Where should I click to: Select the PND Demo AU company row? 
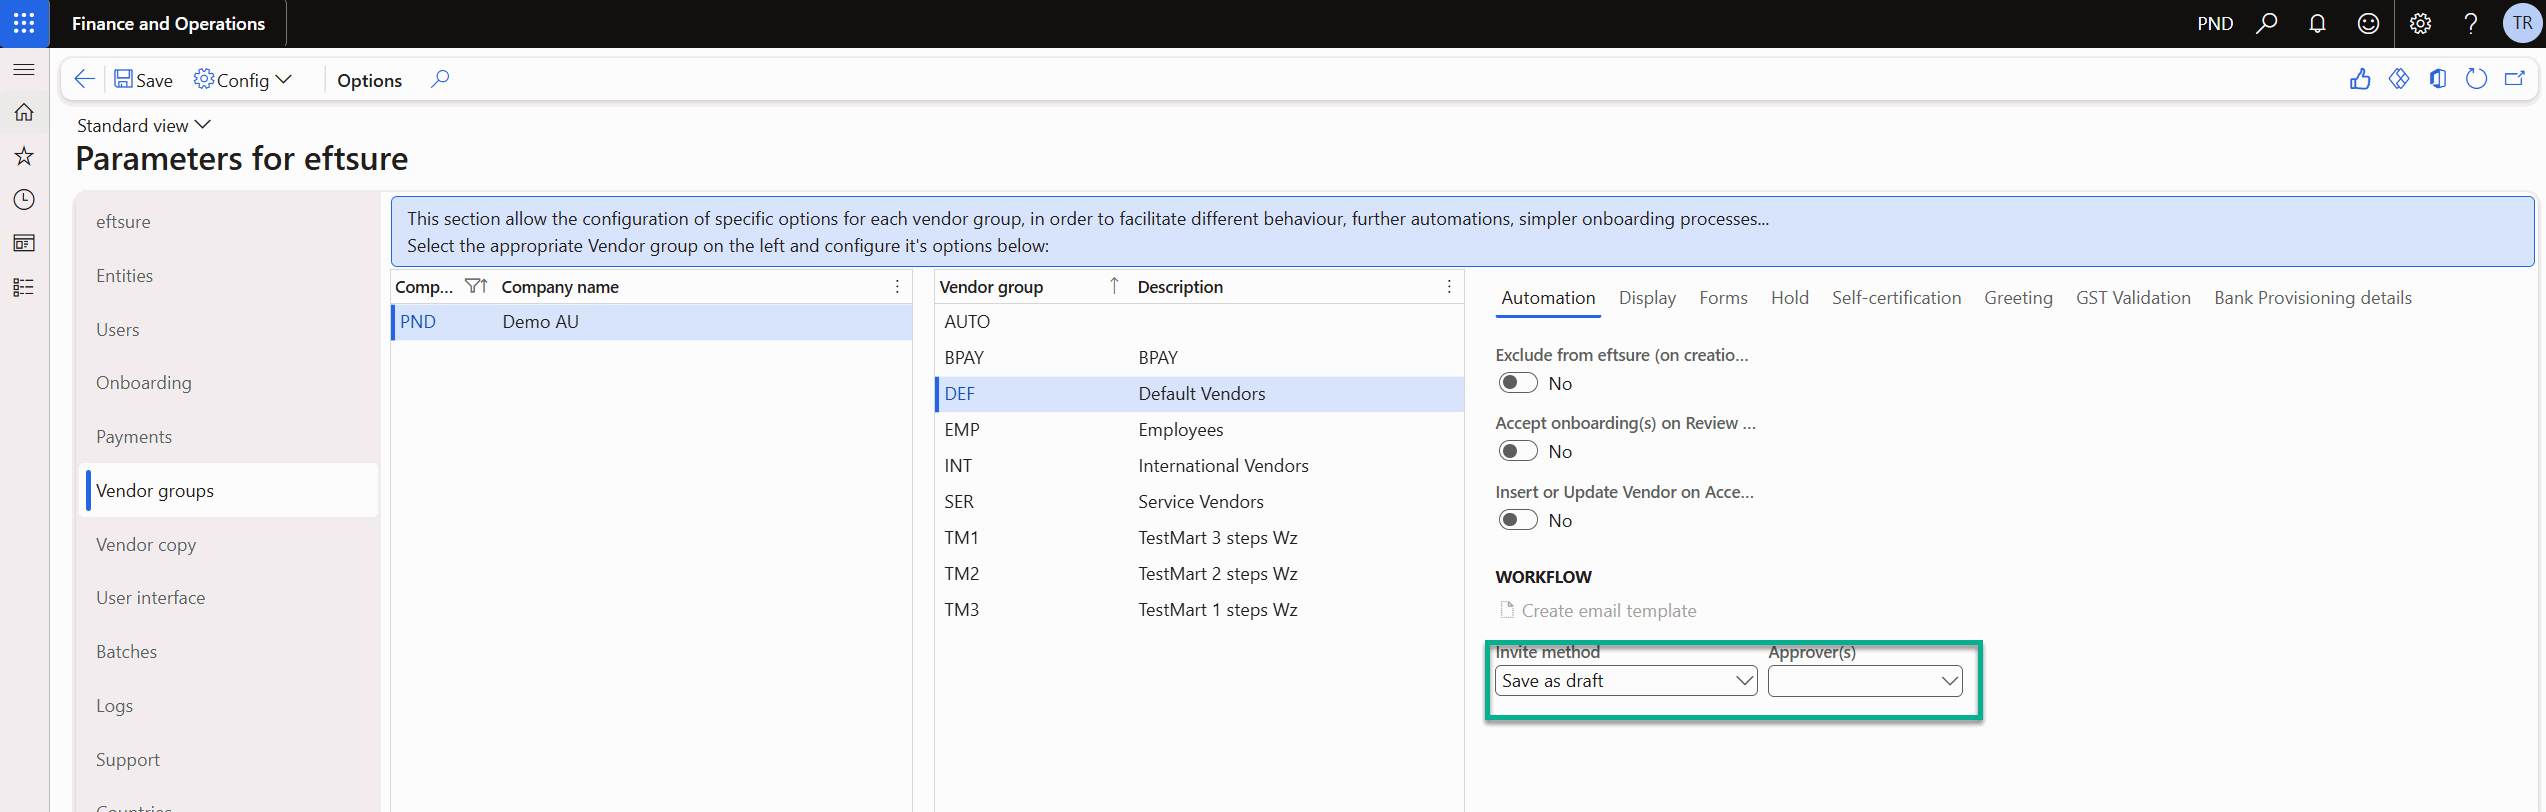(x=652, y=322)
